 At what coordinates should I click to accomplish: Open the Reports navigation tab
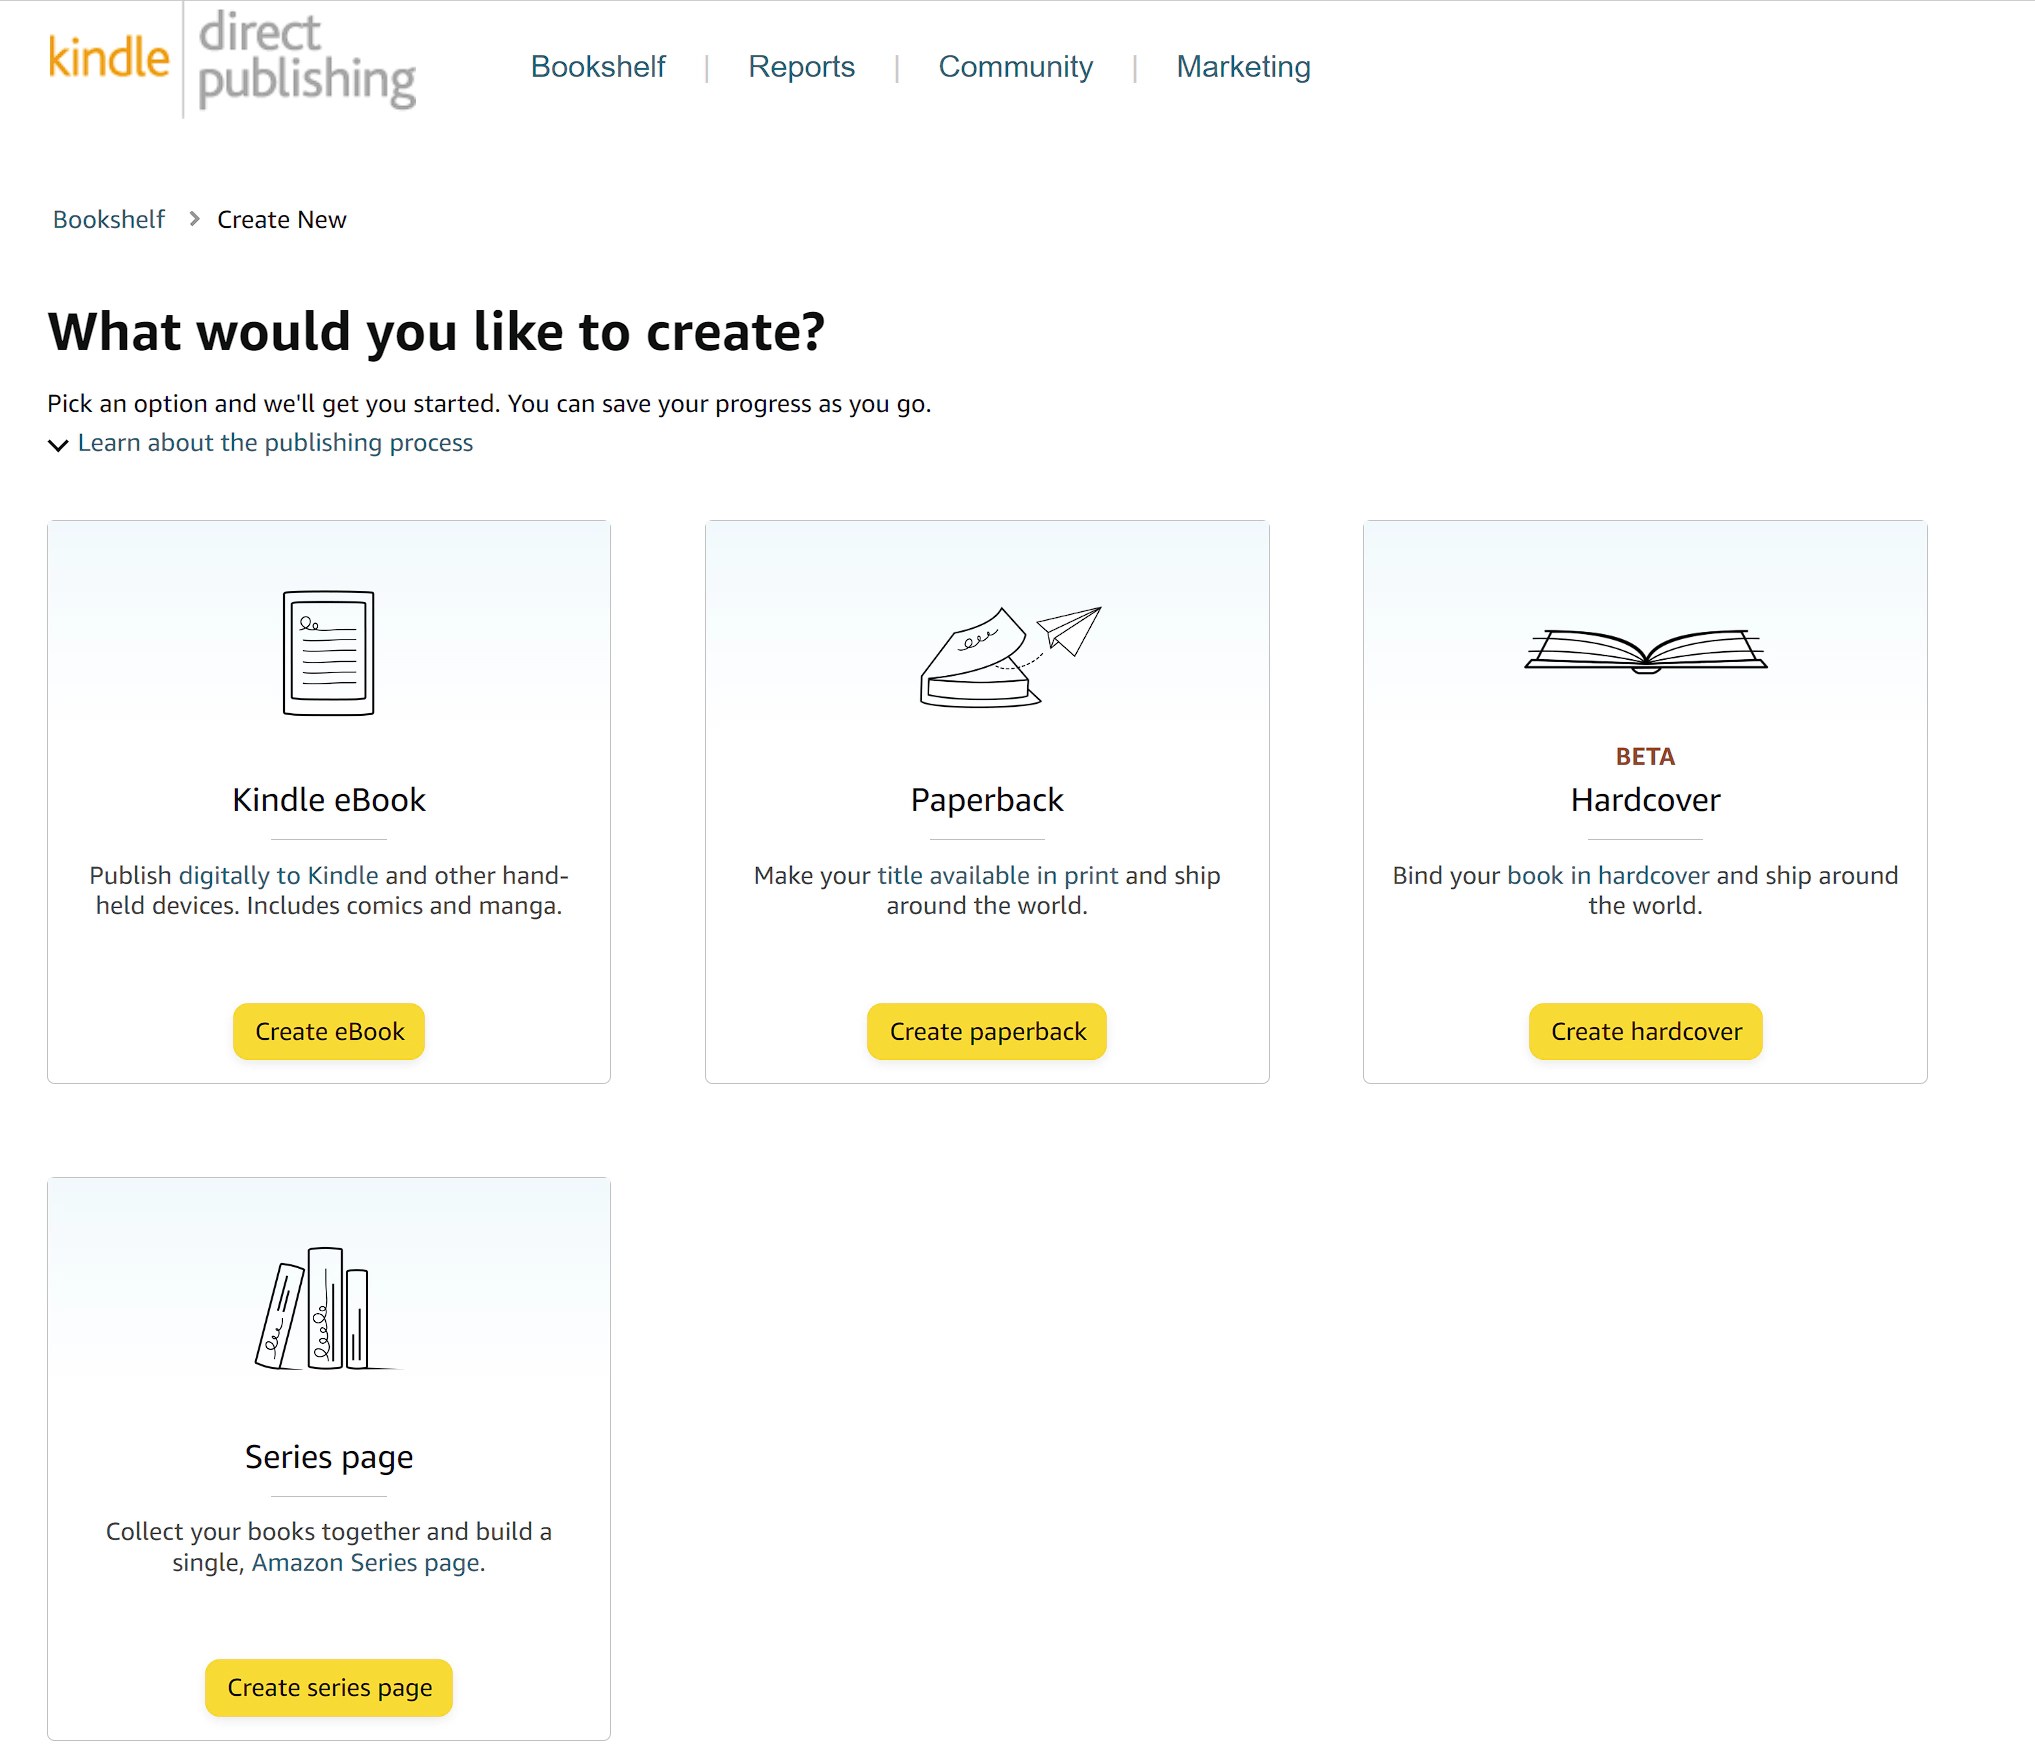click(x=801, y=67)
